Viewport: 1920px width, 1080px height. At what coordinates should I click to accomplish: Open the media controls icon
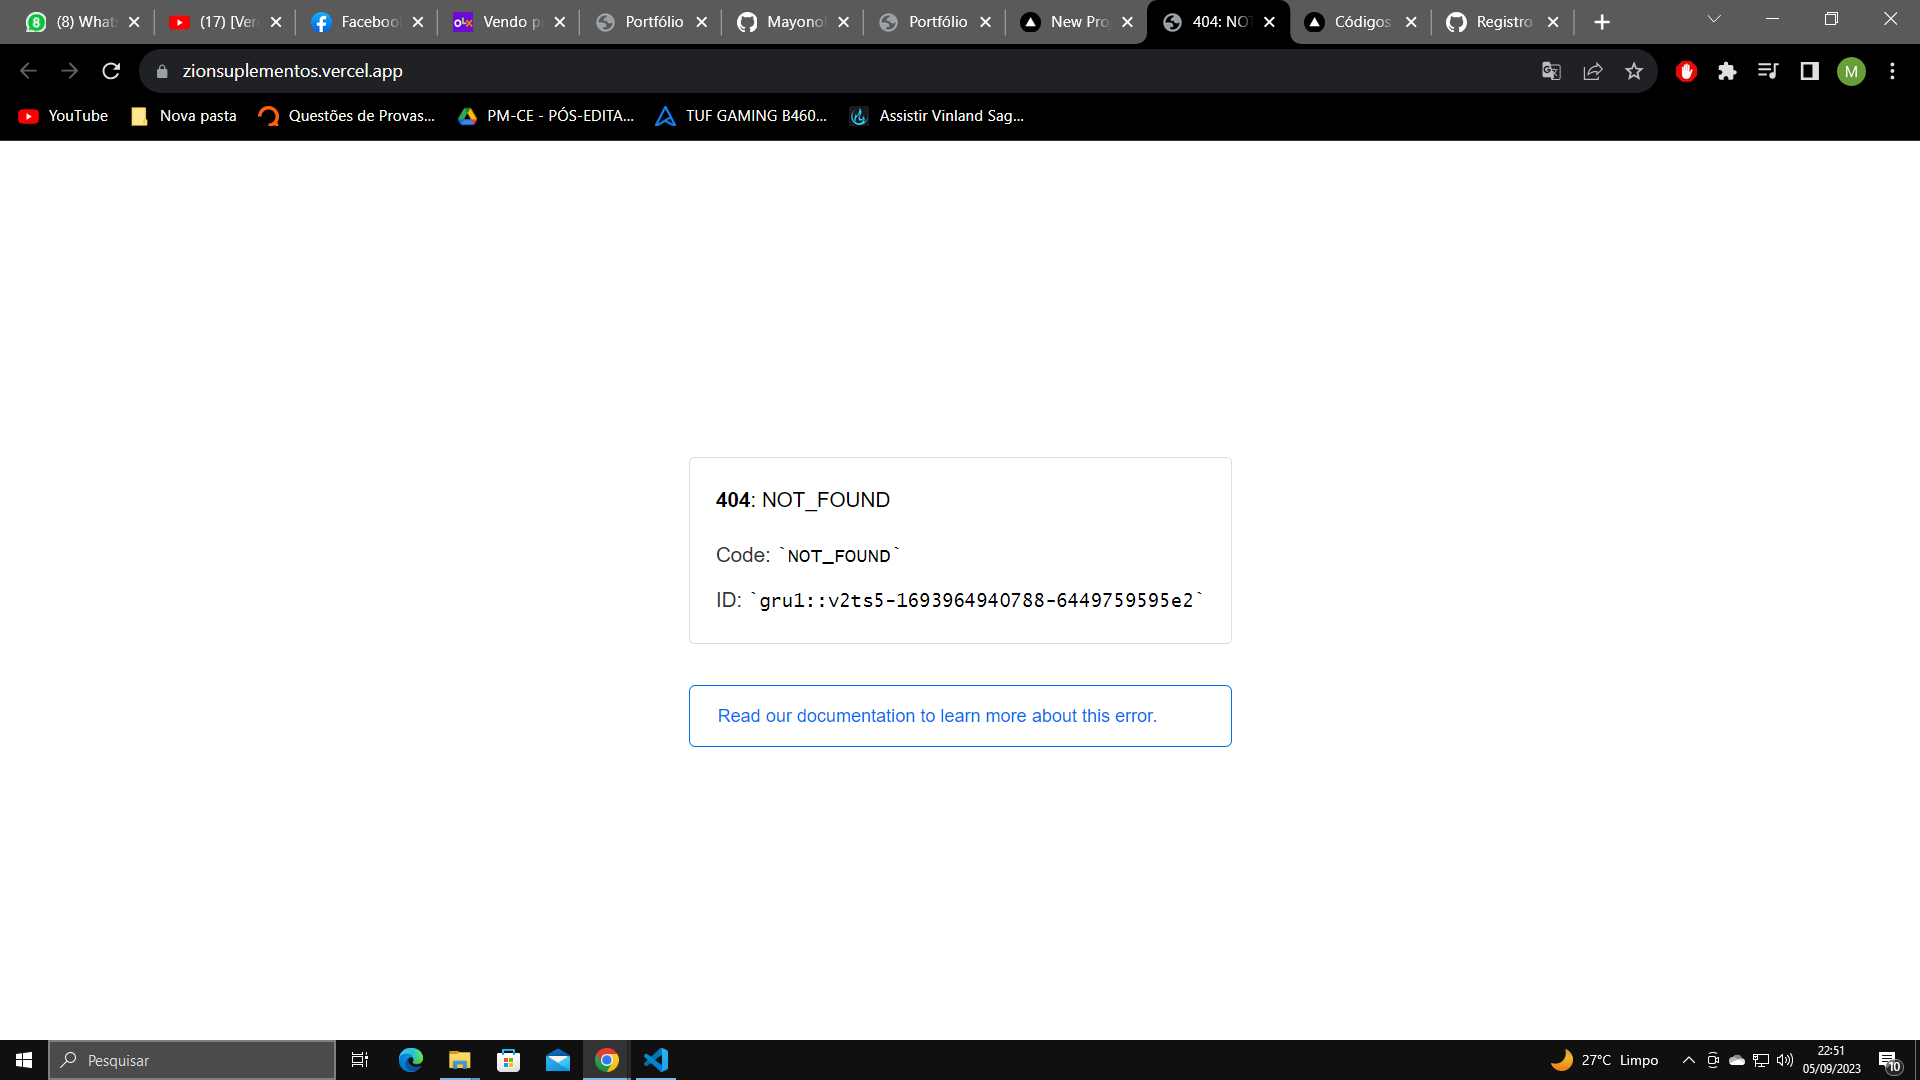coord(1768,71)
